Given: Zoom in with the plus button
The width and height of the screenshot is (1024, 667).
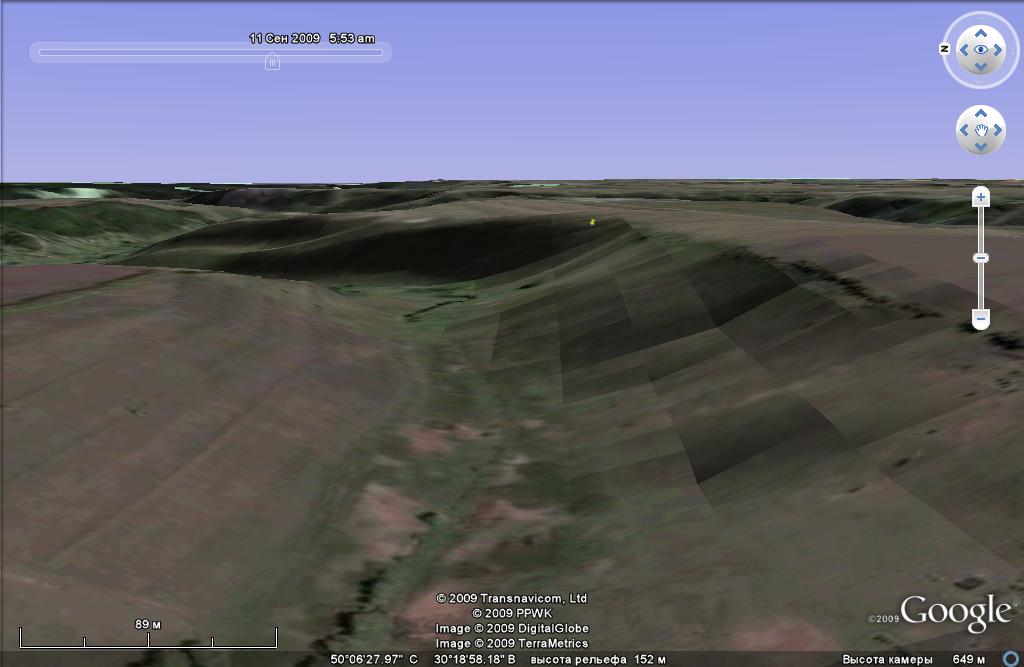Looking at the screenshot, I should point(981,197).
